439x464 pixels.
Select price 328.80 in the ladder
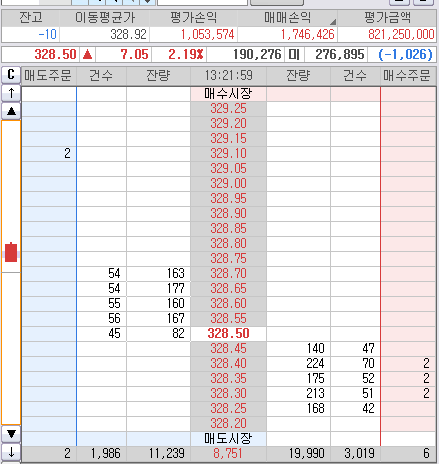coord(228,244)
